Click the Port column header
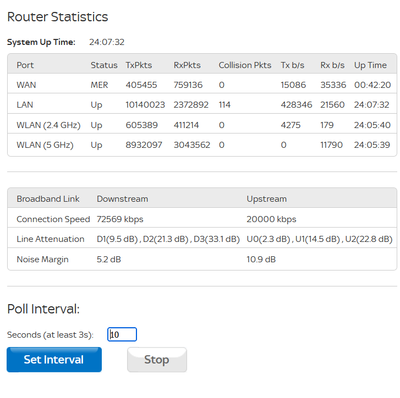The width and height of the screenshot is (400, 398). pos(25,65)
